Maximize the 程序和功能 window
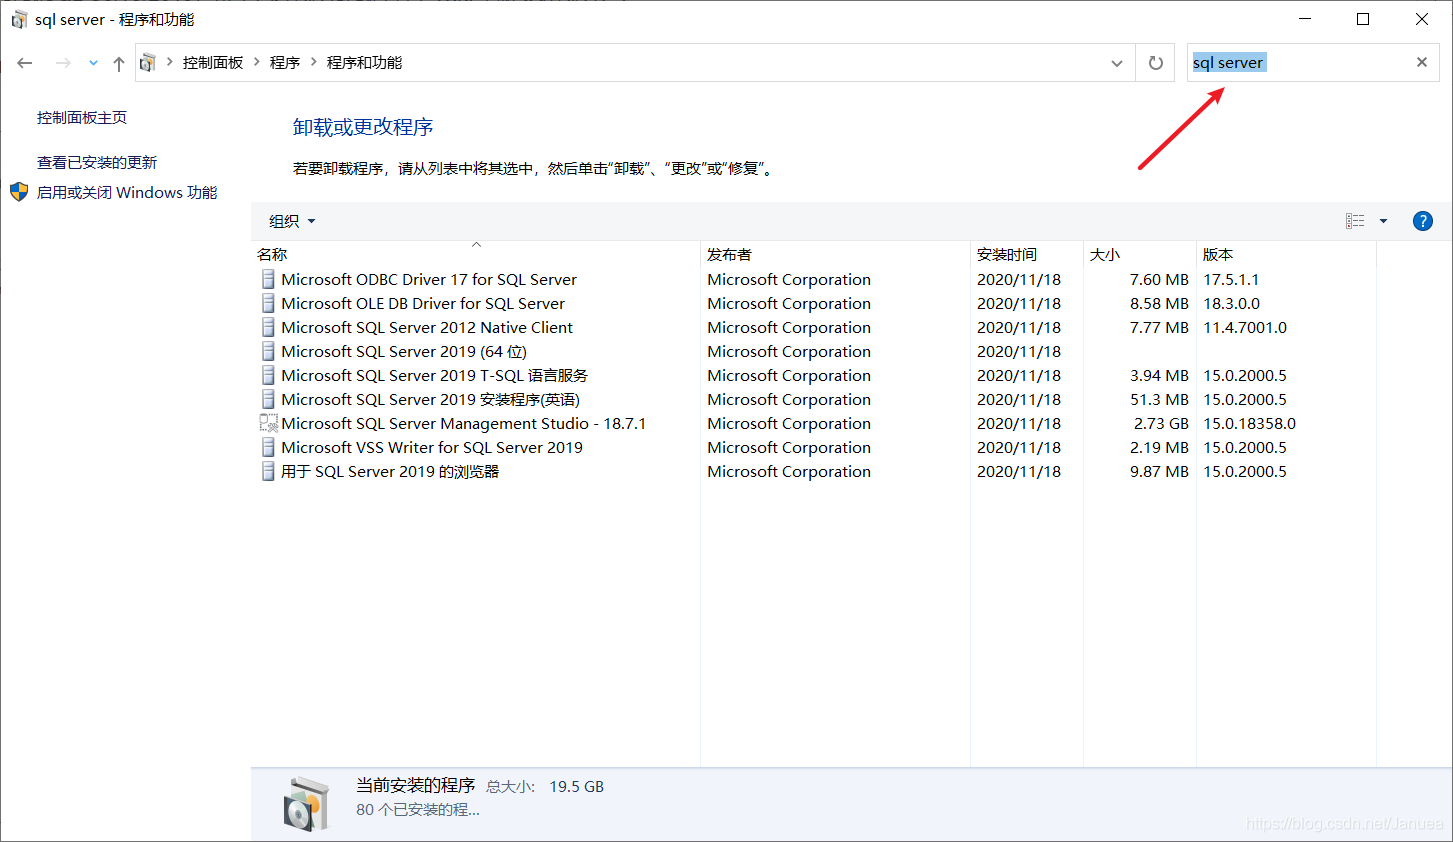This screenshot has width=1453, height=842. click(x=1363, y=19)
